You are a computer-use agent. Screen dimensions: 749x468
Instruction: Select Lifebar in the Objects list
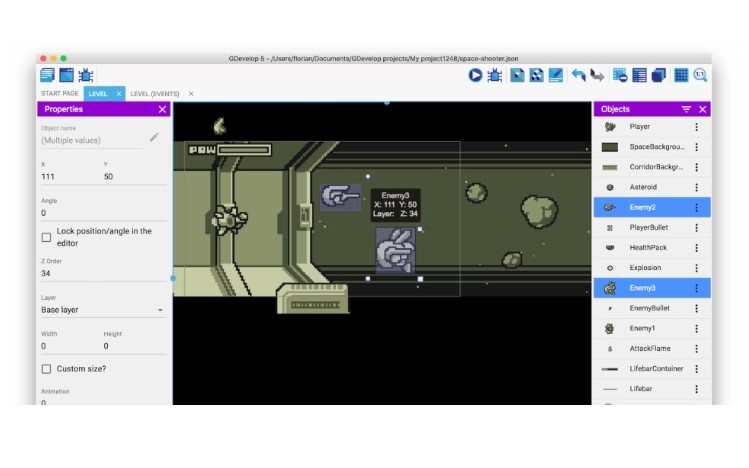pyautogui.click(x=652, y=389)
